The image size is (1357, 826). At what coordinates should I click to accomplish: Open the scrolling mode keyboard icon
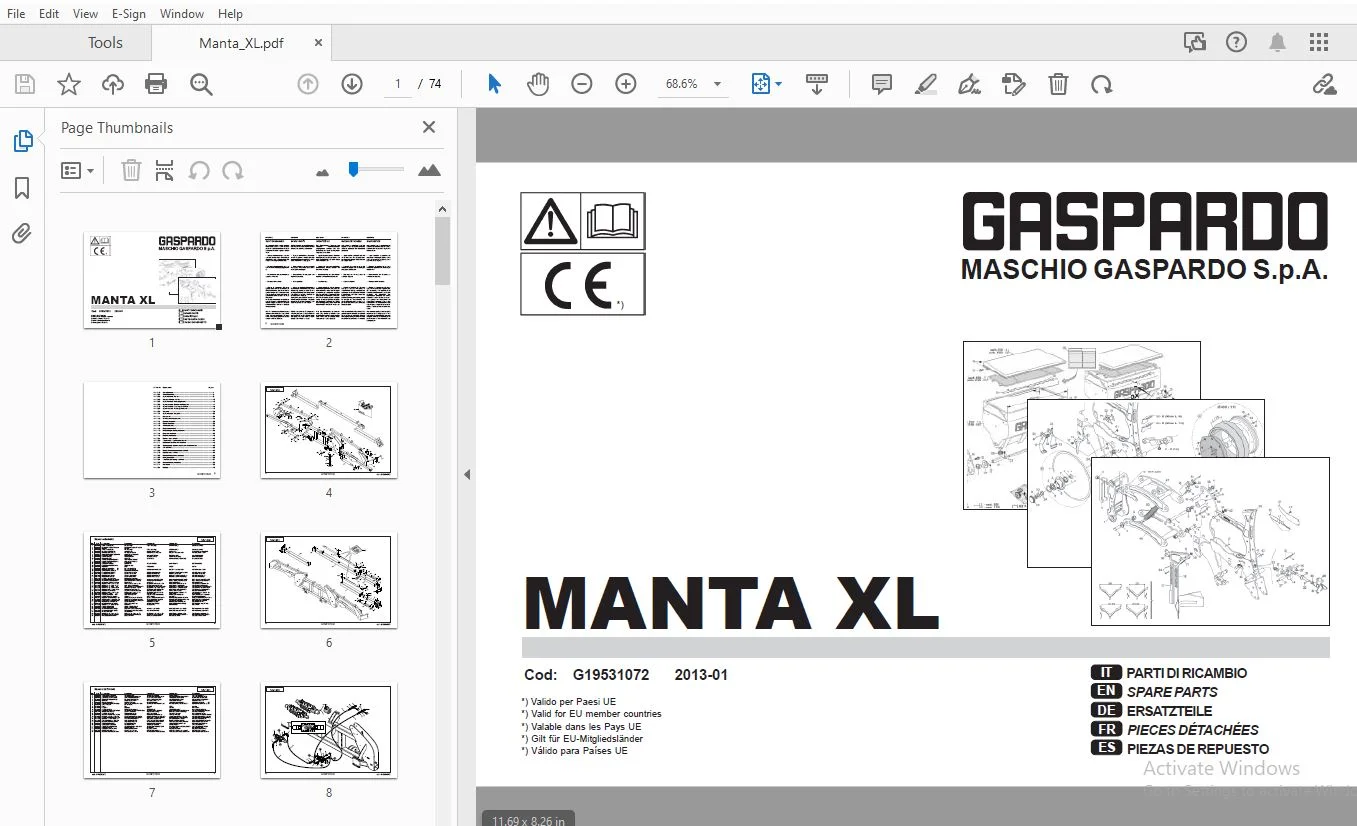pyautogui.click(x=817, y=85)
